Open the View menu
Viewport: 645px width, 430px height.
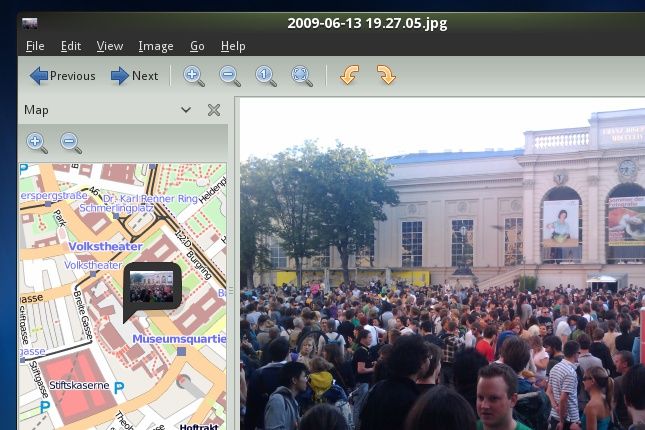click(110, 46)
